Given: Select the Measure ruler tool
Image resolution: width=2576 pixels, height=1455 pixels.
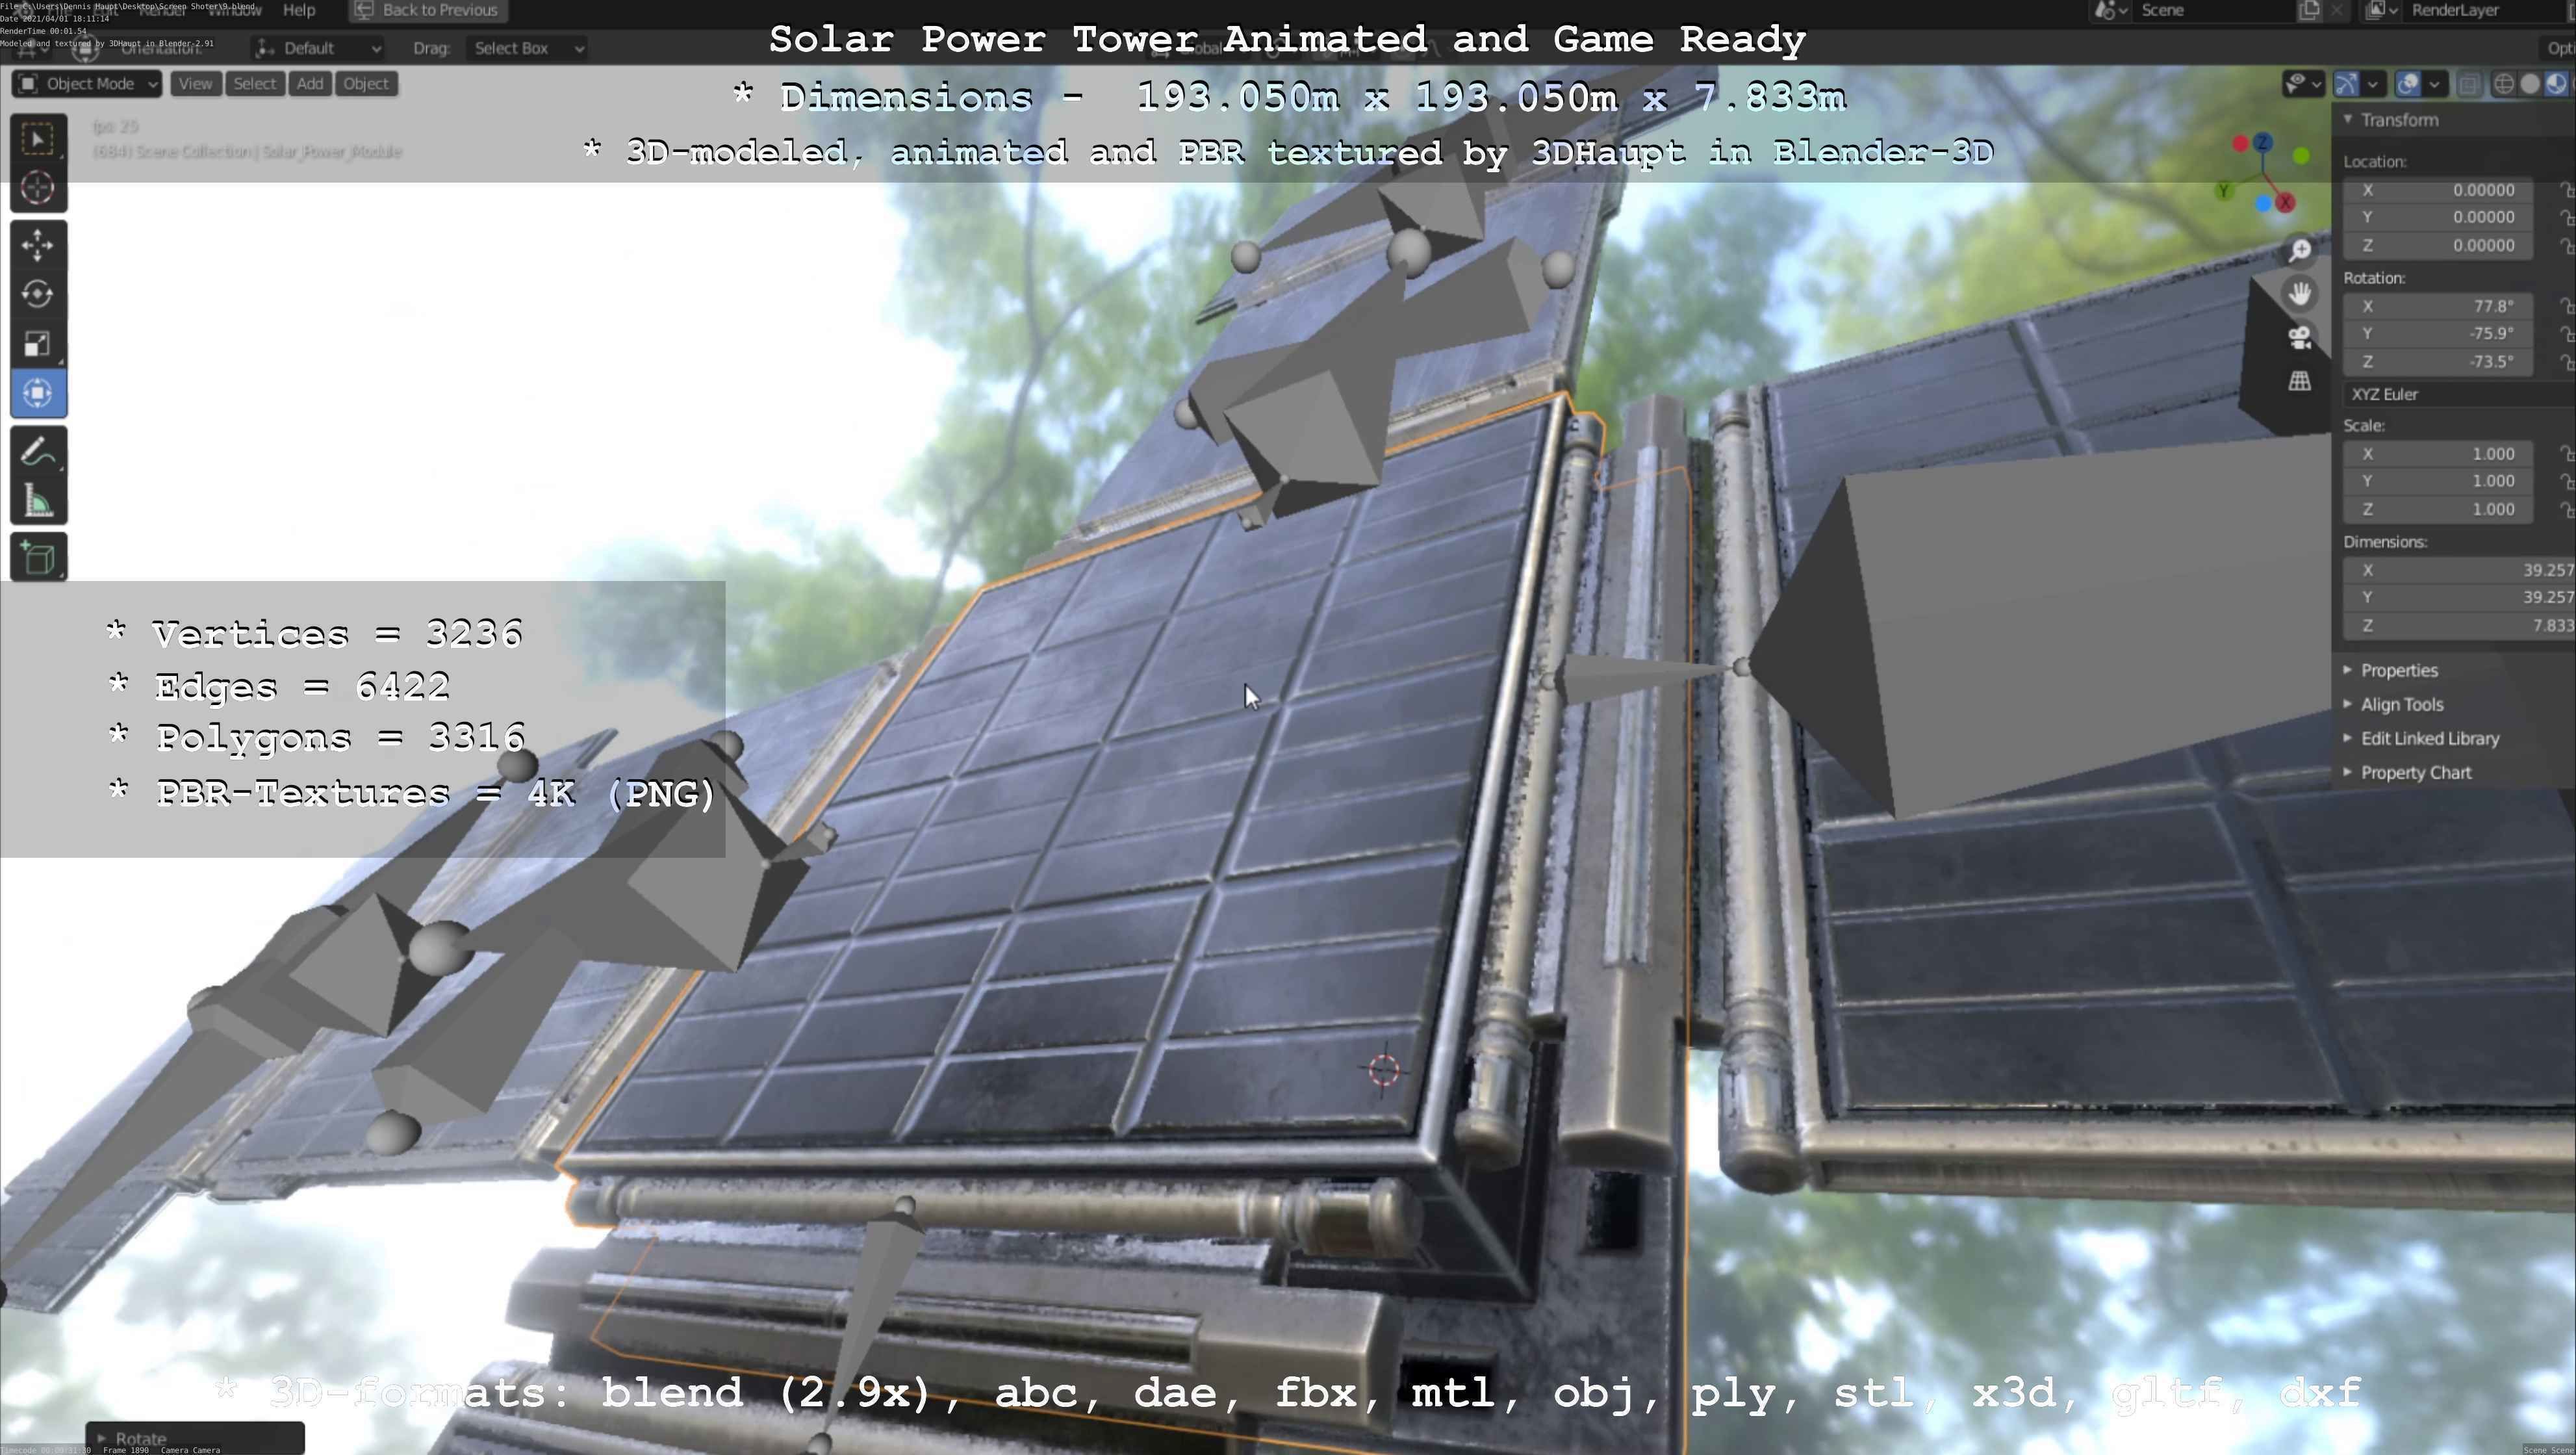Looking at the screenshot, I should point(38,502).
